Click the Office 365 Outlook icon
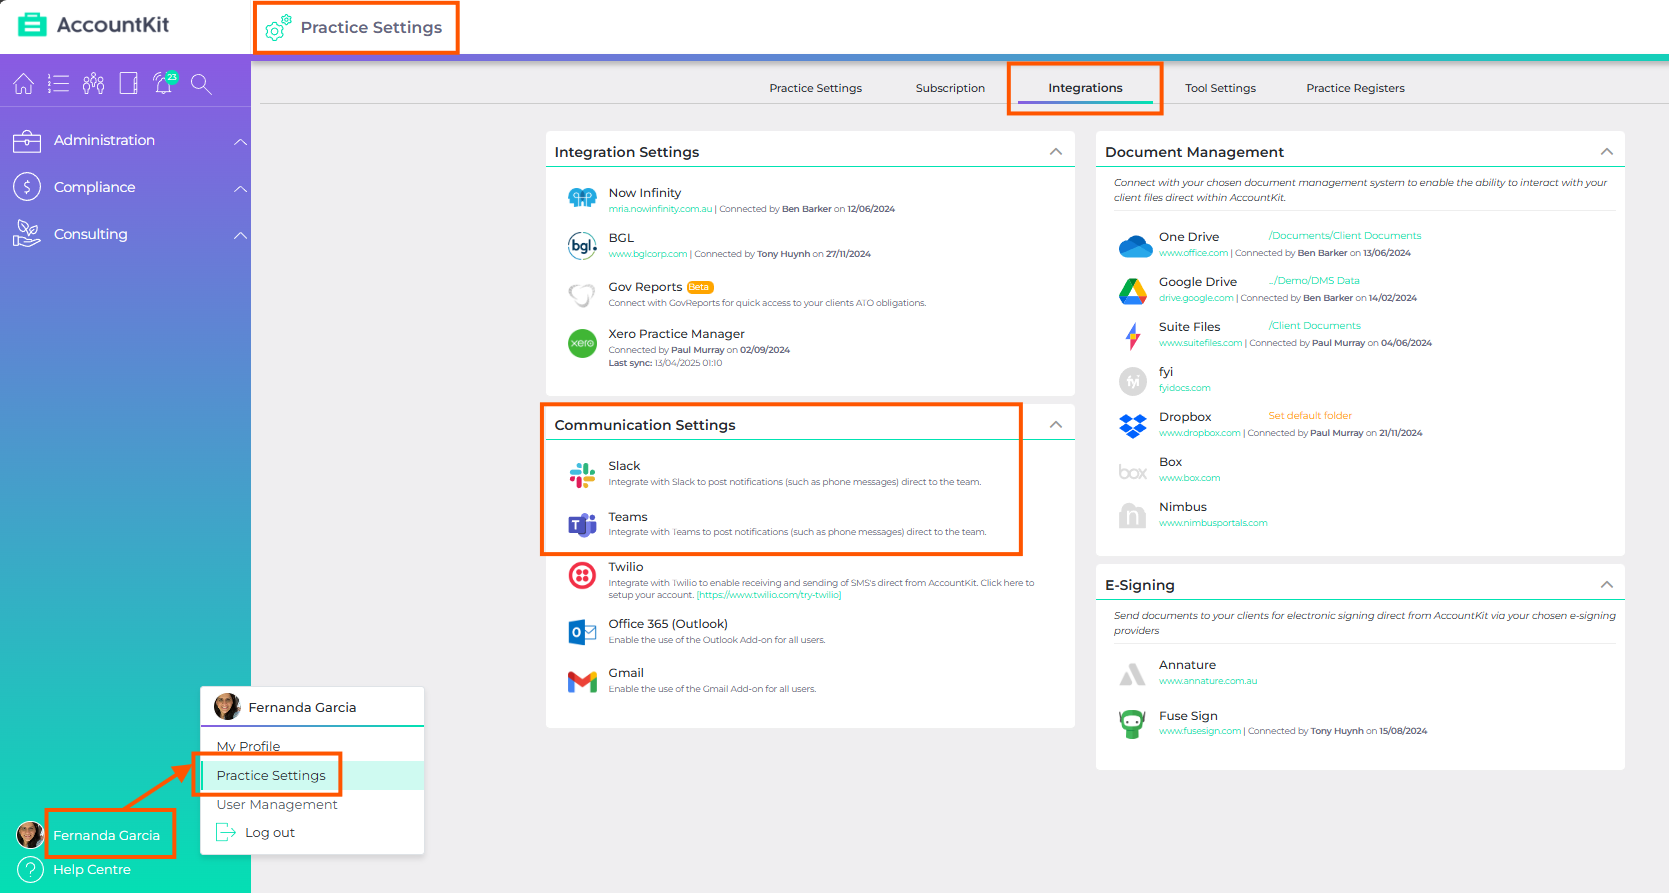Screen dimensions: 1669x893 pos(582,632)
